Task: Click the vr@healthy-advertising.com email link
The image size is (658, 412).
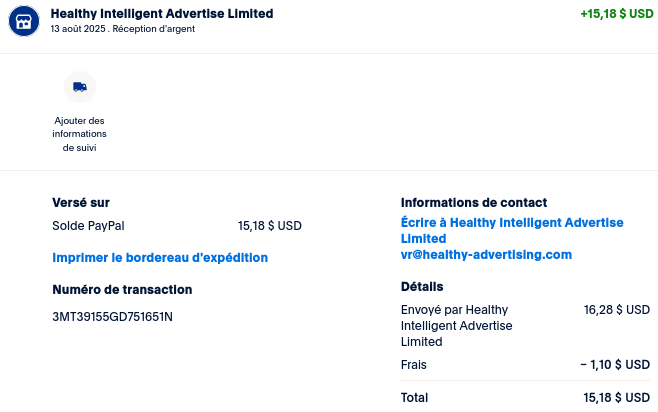Action: 486,255
